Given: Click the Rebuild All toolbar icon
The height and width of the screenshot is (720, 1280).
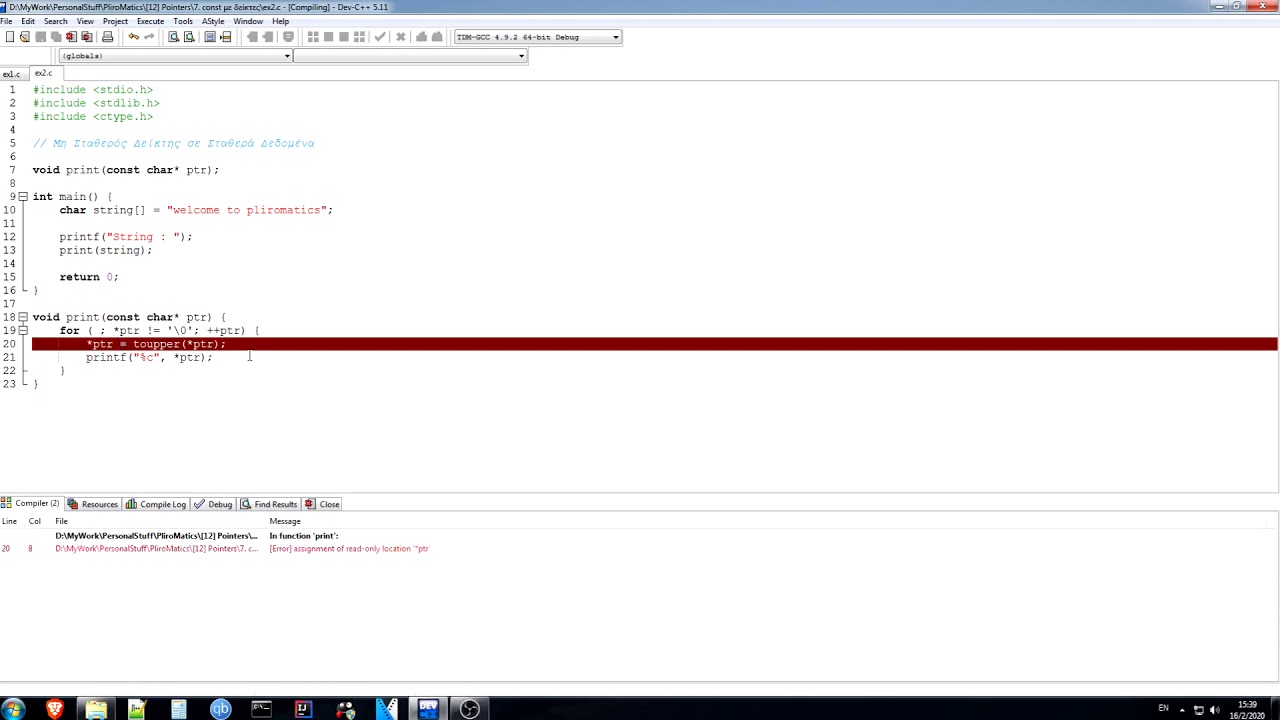Looking at the screenshot, I should tap(360, 37).
